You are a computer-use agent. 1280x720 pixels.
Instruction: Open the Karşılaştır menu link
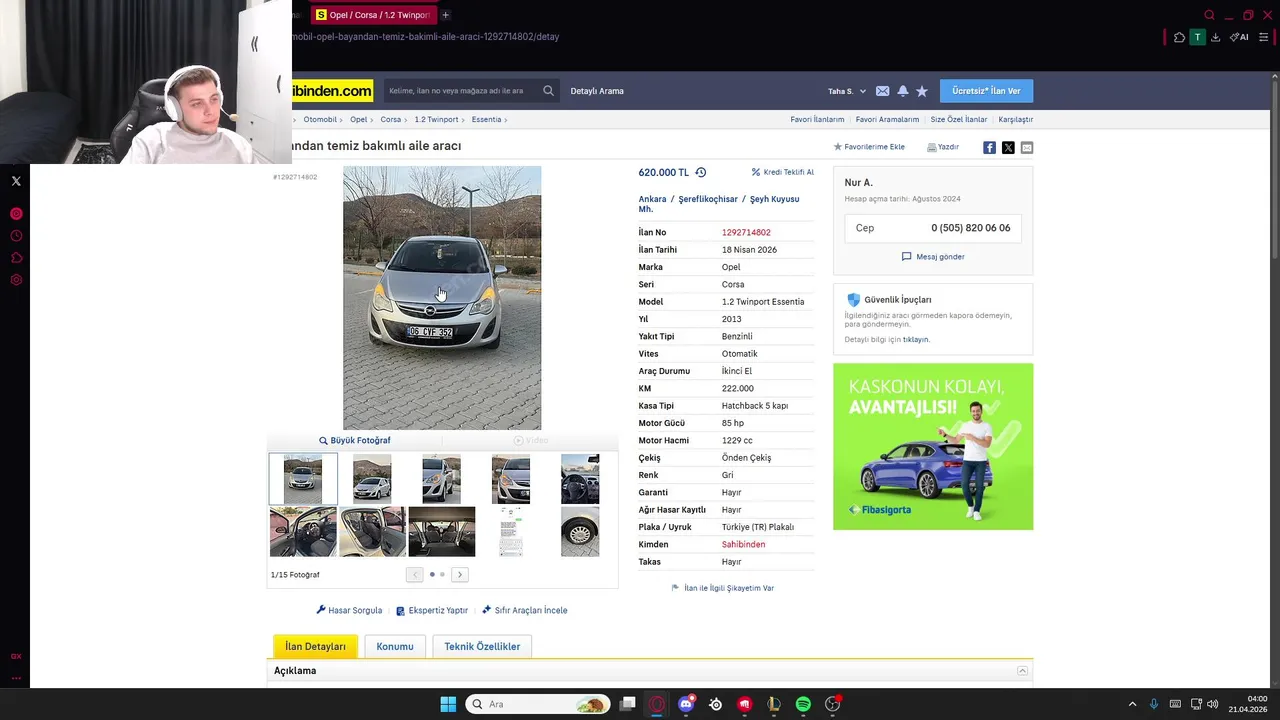[x=1016, y=119]
